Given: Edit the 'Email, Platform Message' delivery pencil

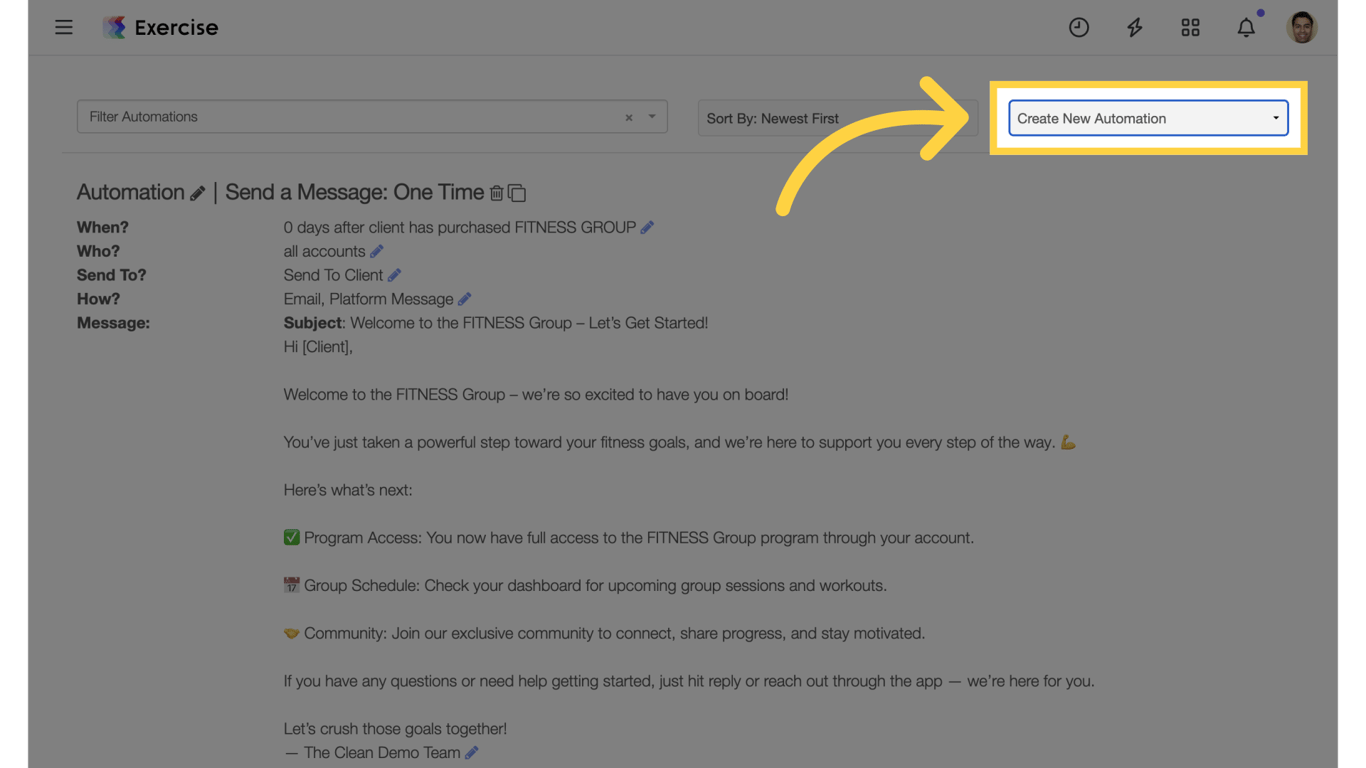Looking at the screenshot, I should click(463, 298).
